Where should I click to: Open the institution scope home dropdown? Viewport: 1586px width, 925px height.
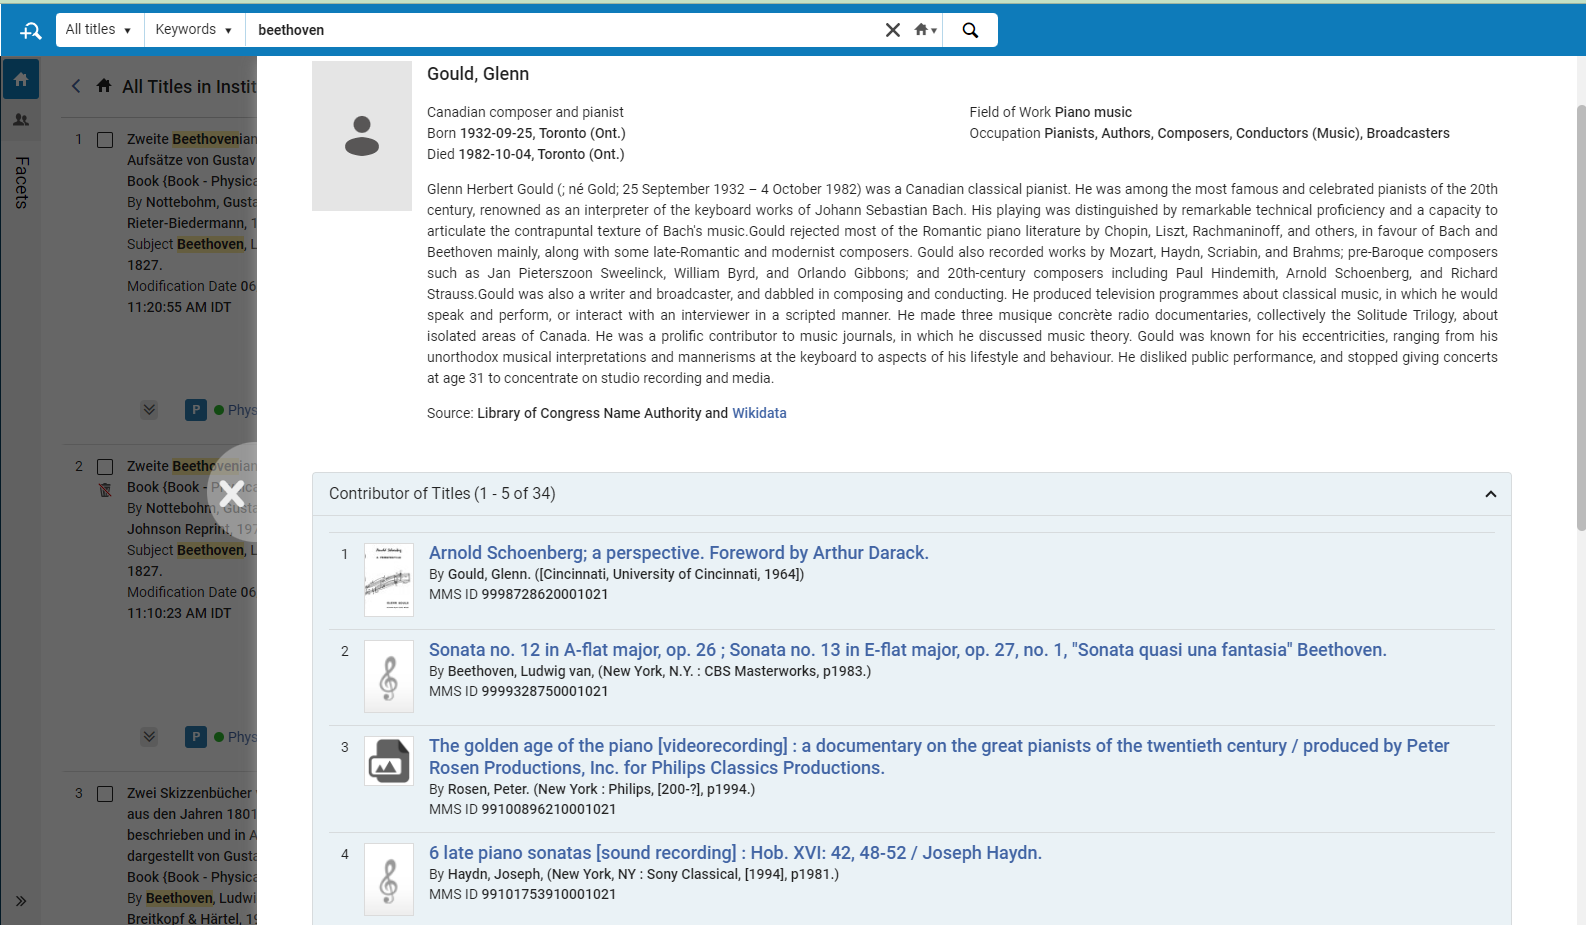click(925, 30)
